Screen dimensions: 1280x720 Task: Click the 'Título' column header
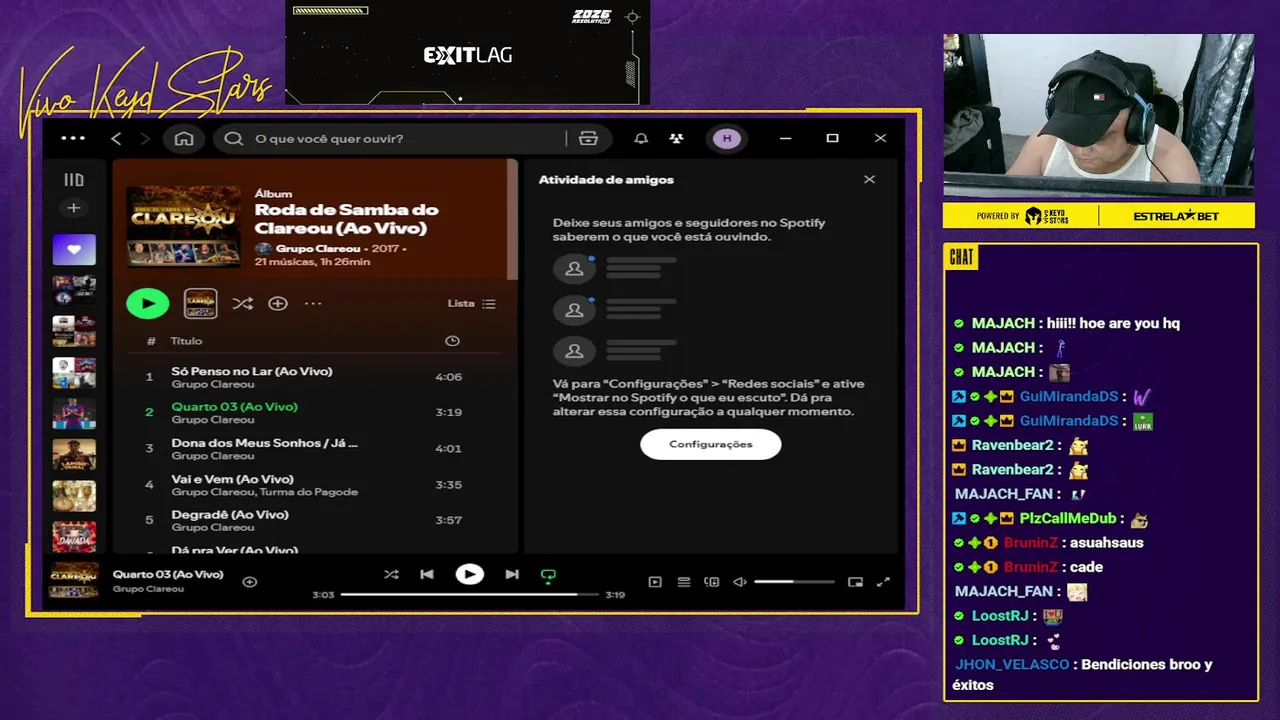186,341
